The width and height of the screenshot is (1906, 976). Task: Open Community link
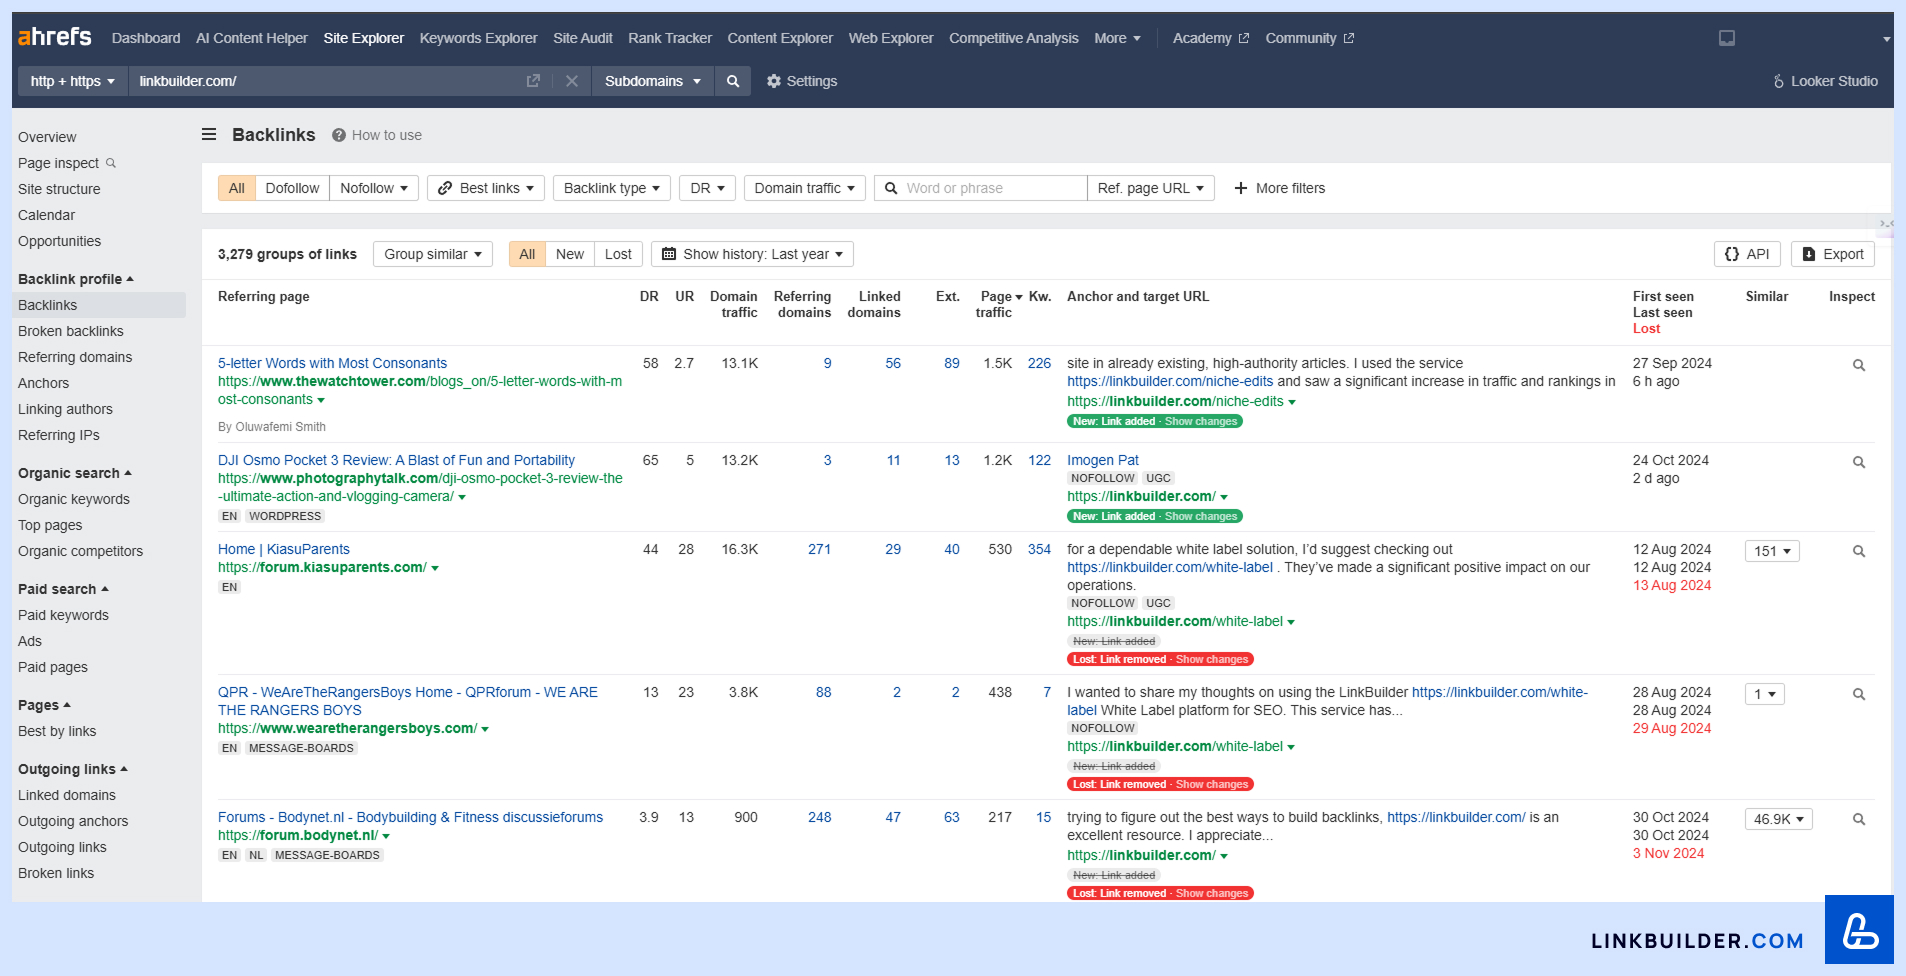coord(1310,38)
